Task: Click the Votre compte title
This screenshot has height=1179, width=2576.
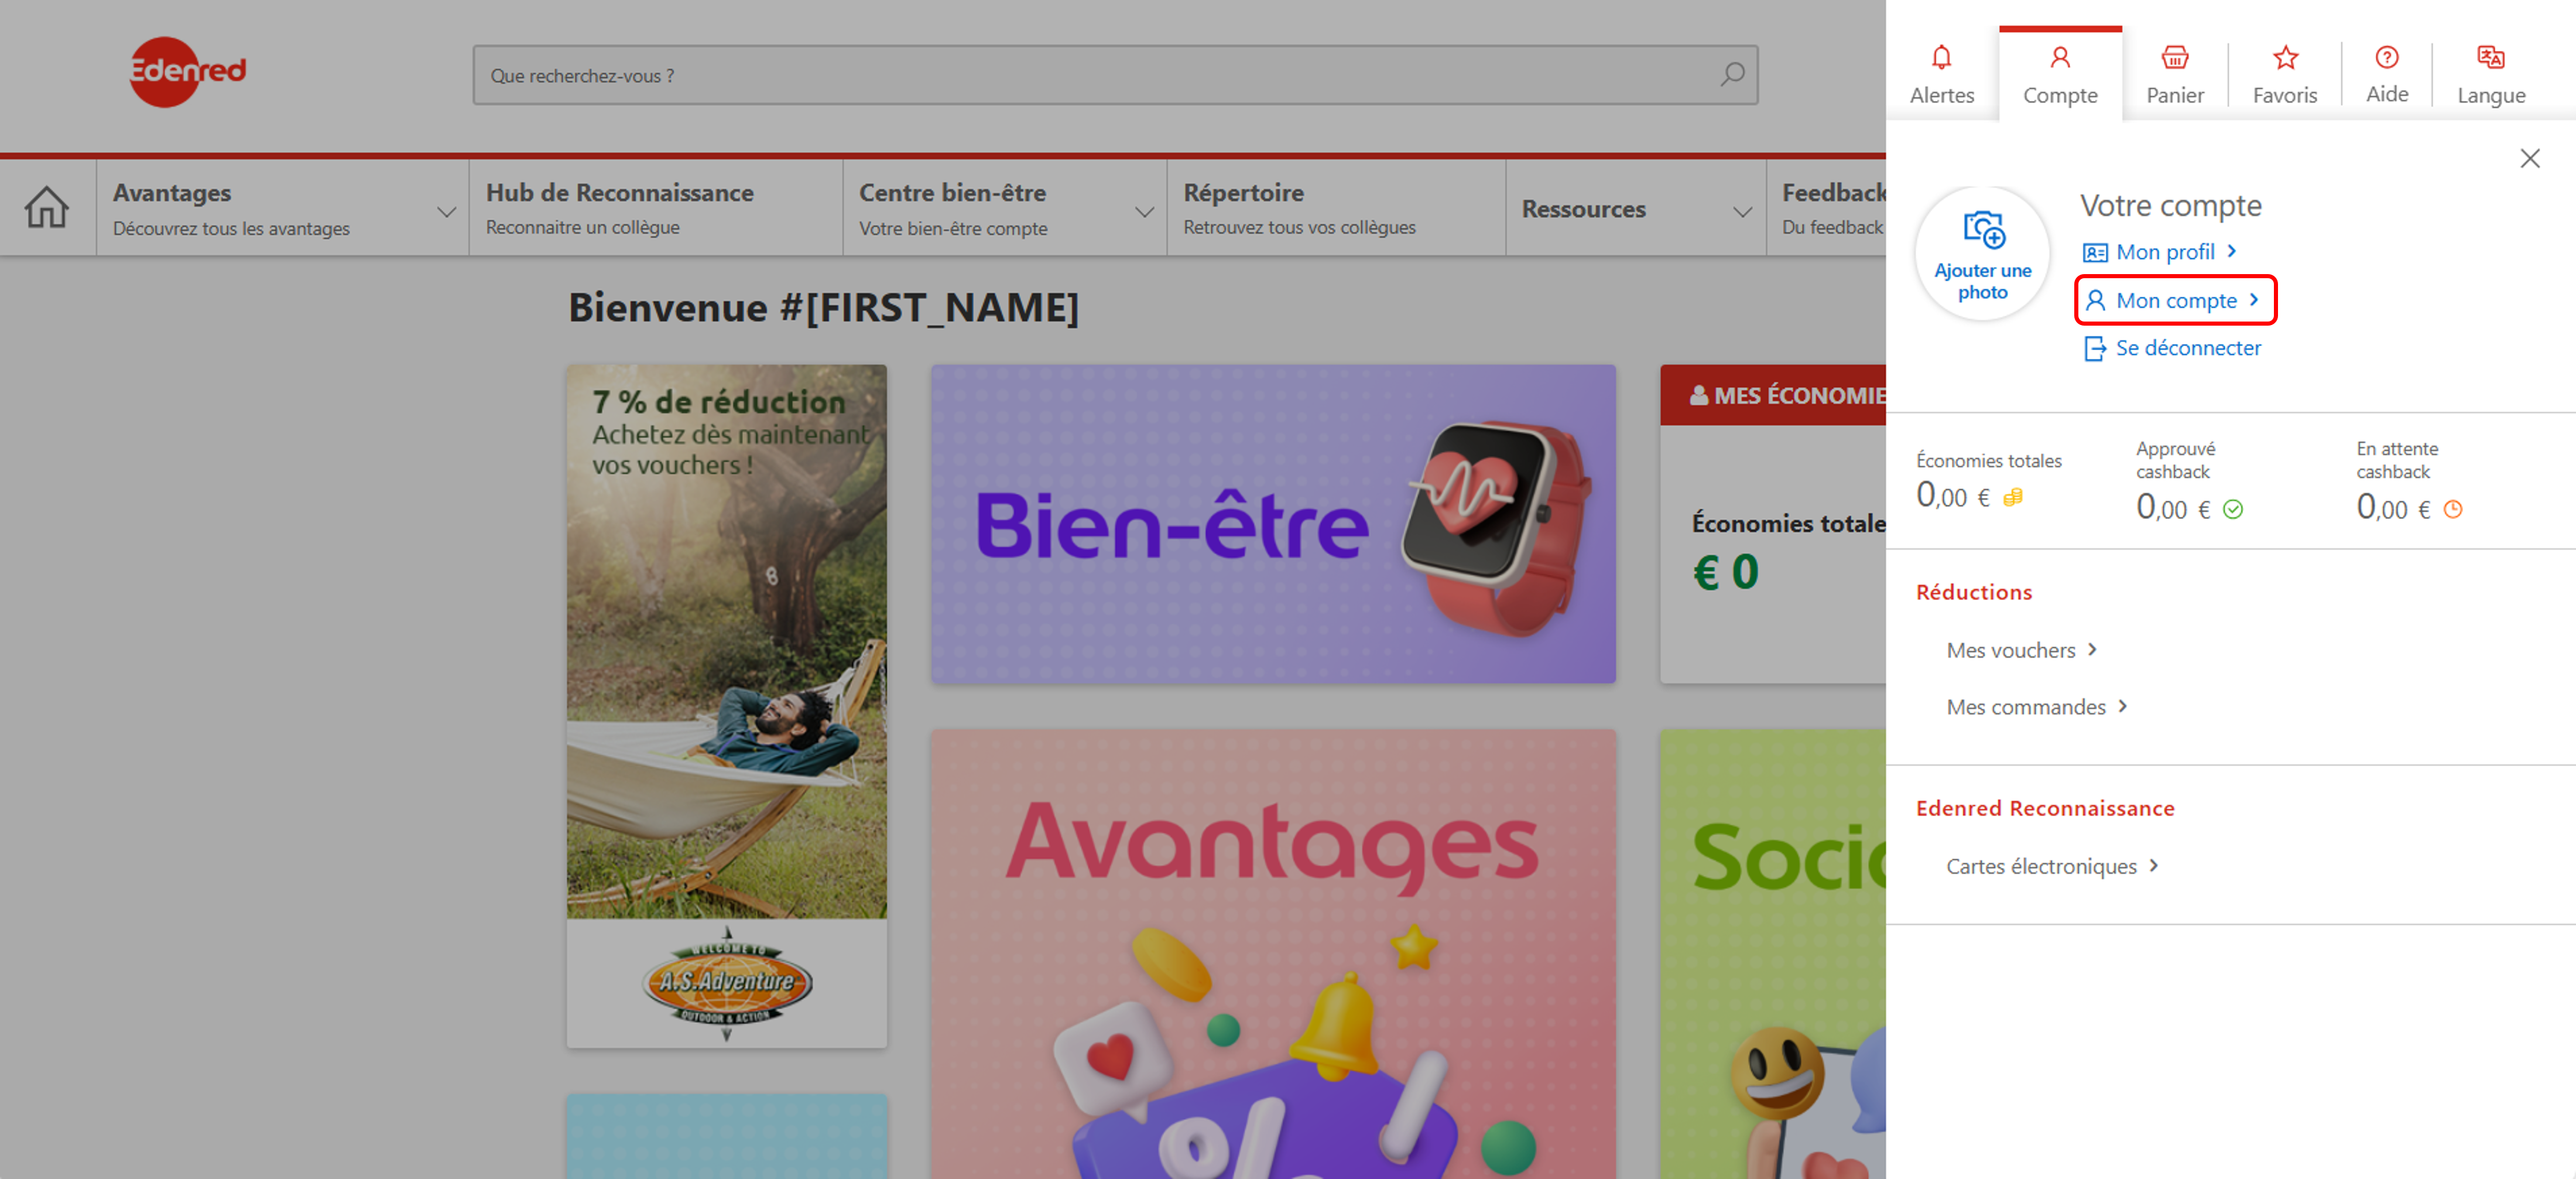Action: [x=2170, y=205]
